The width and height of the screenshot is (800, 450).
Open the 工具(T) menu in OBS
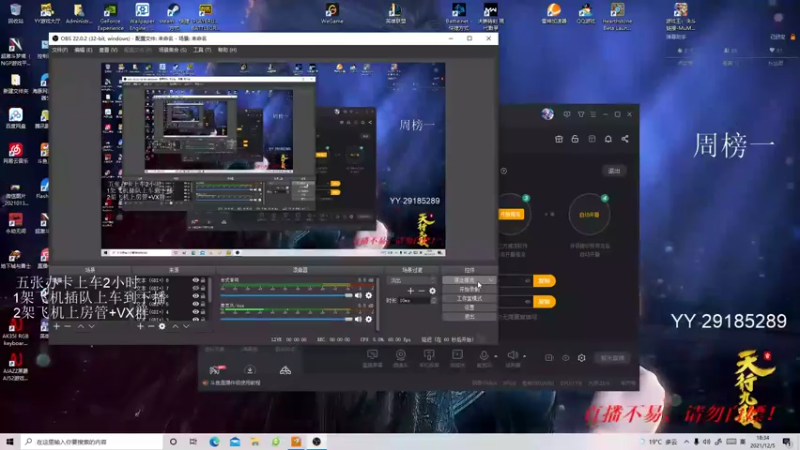tap(202, 50)
